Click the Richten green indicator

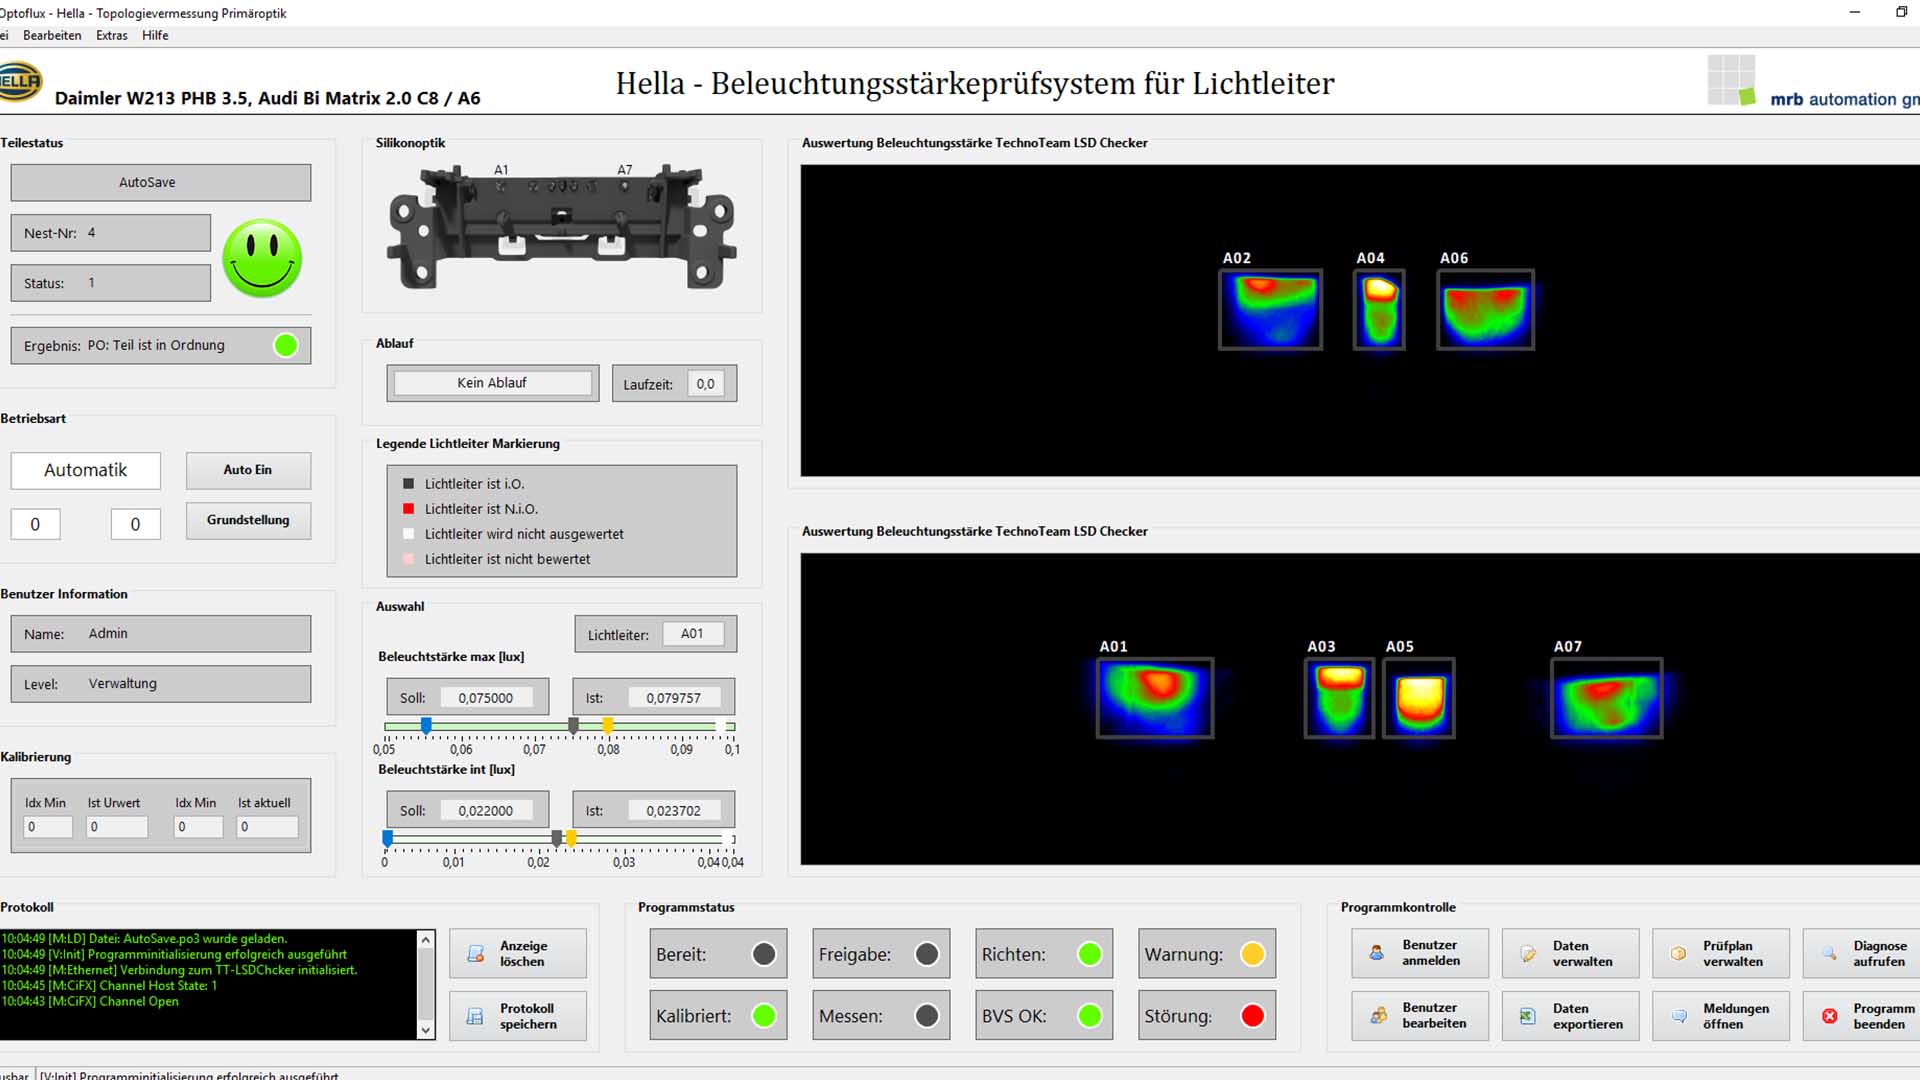tap(1090, 954)
